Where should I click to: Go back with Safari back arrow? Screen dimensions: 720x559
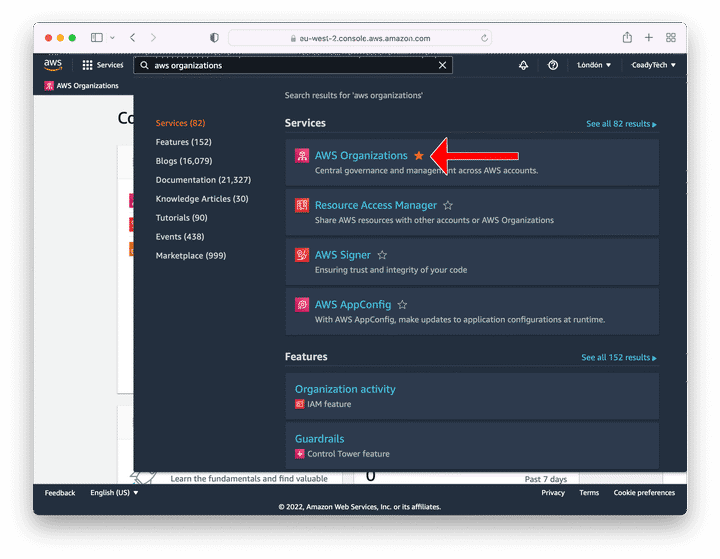[x=133, y=38]
